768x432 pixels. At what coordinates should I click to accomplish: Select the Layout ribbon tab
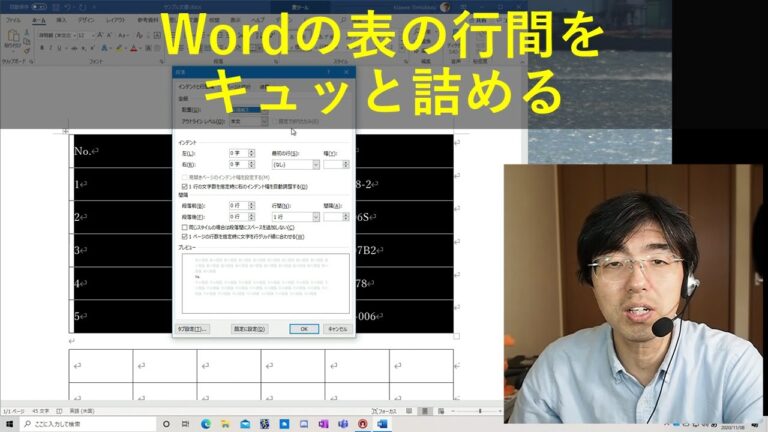[116, 21]
